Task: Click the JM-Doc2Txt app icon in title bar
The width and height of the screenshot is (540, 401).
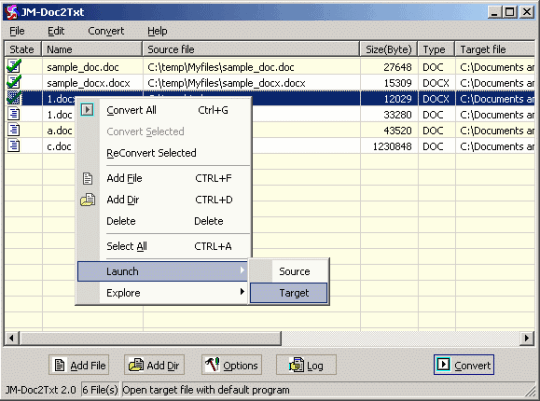Action: (x=12, y=12)
